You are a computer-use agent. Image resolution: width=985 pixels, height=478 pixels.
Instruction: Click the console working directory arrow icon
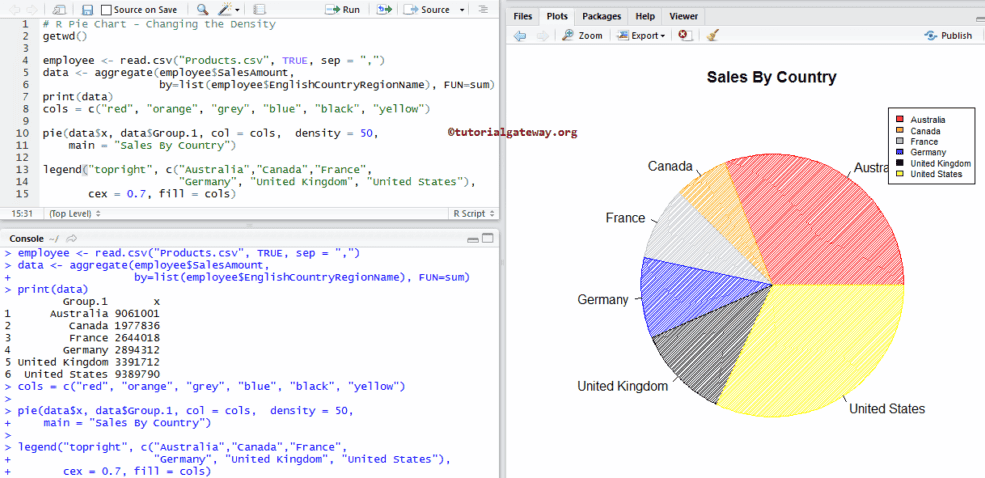[72, 239]
